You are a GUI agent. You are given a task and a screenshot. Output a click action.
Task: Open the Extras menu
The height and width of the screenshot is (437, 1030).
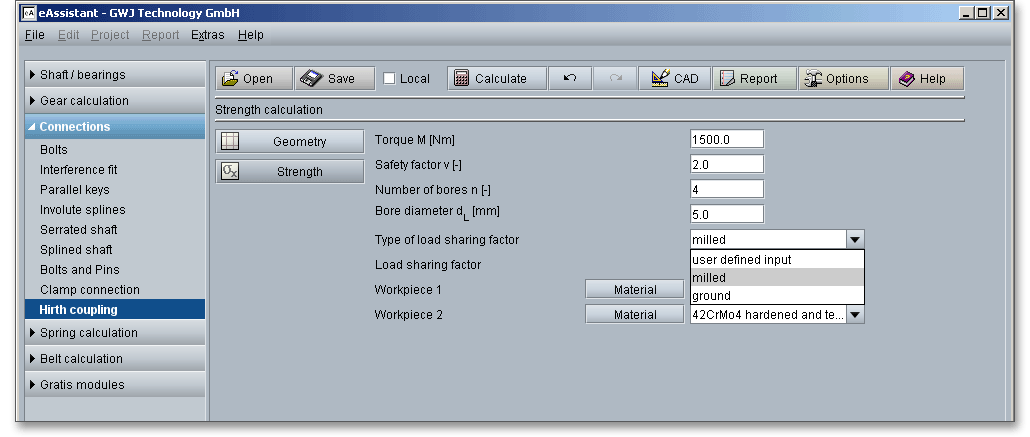208,35
